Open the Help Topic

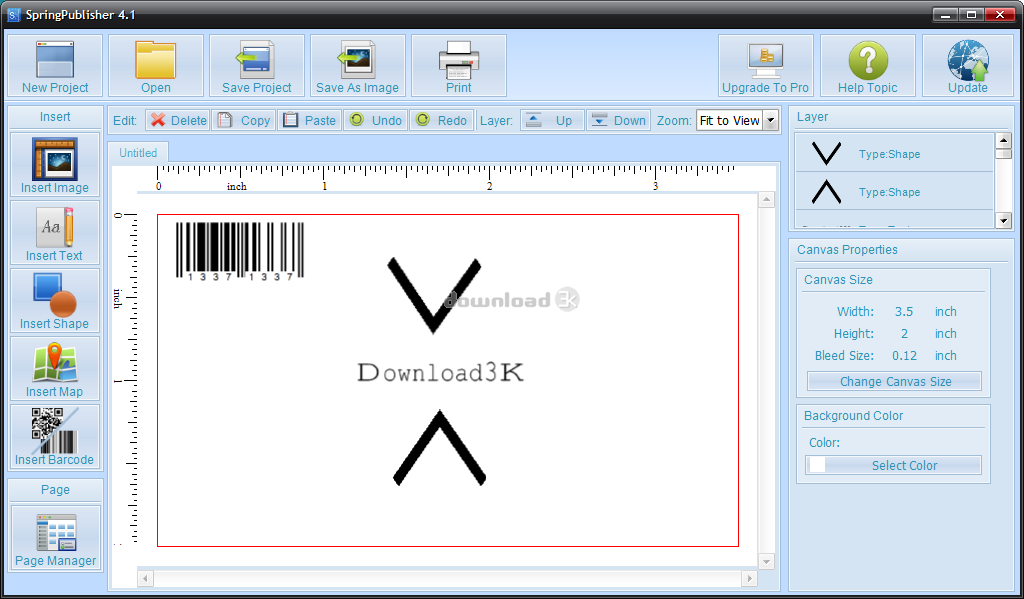(x=867, y=66)
